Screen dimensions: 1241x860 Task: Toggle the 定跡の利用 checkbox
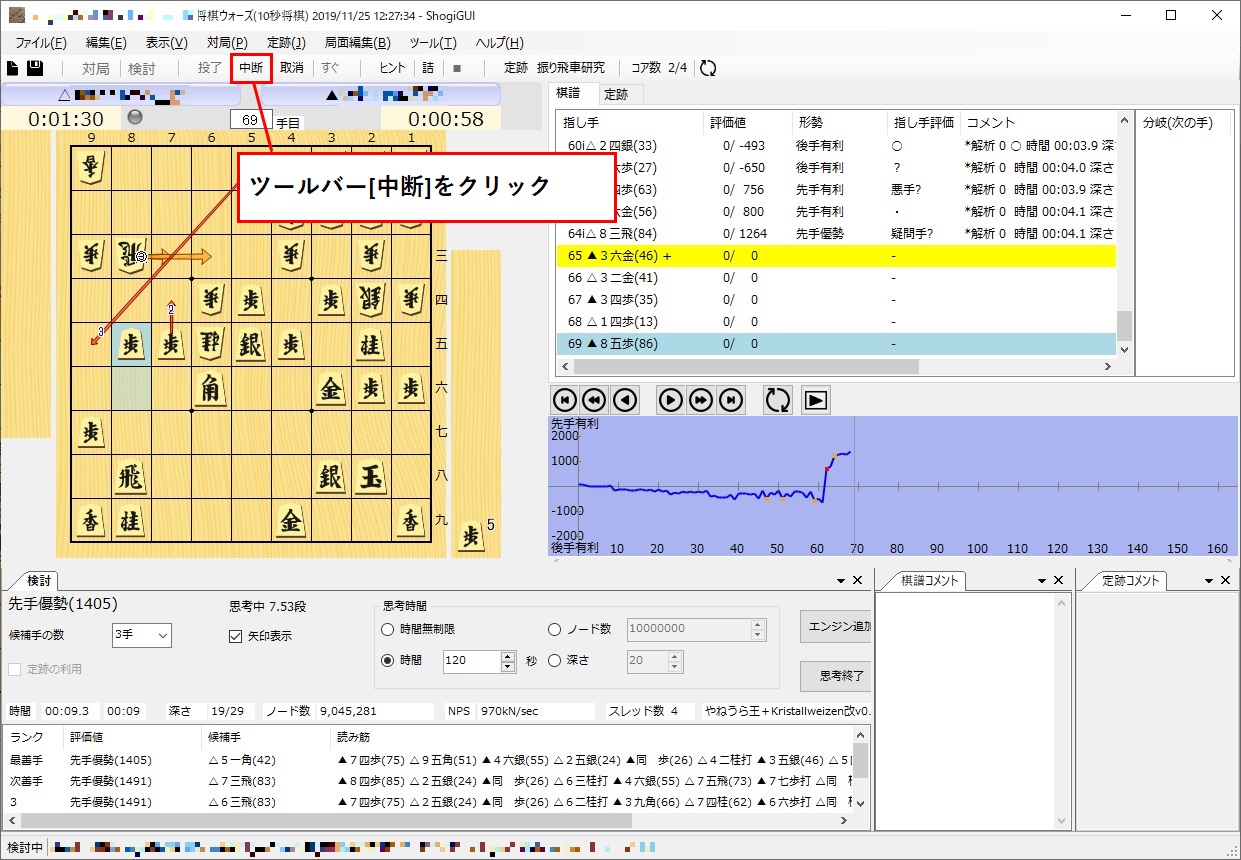[15, 669]
